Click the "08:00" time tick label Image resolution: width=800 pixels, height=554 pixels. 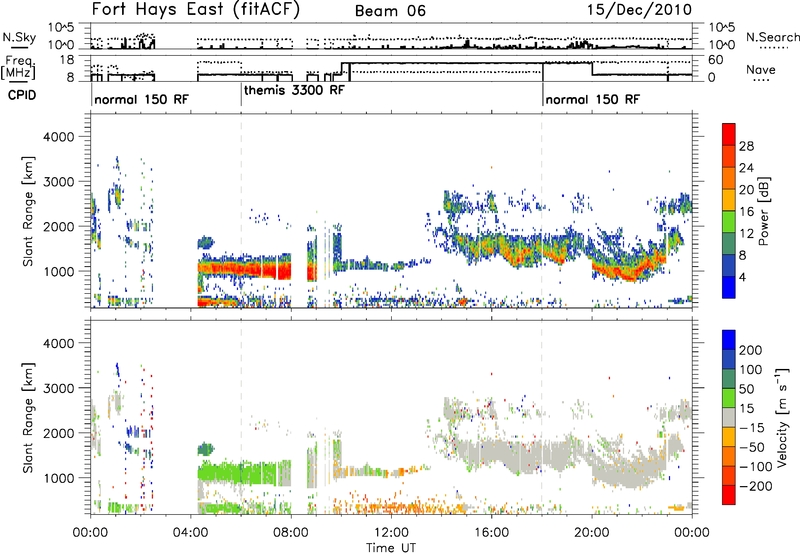click(x=291, y=533)
